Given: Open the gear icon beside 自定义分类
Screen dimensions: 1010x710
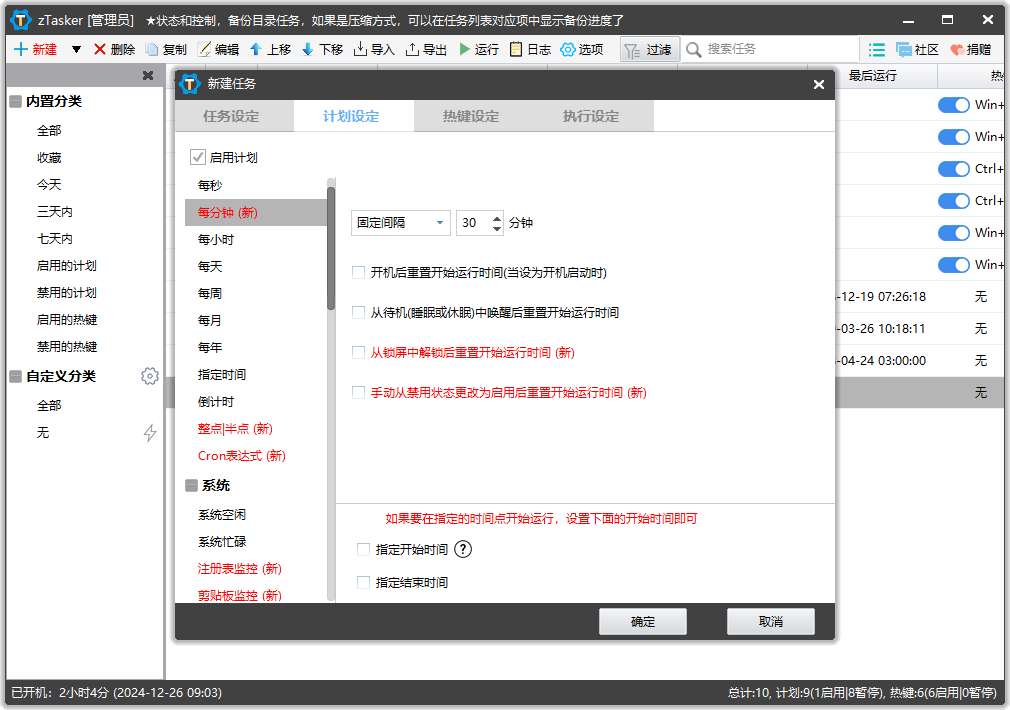Looking at the screenshot, I should coord(150,376).
